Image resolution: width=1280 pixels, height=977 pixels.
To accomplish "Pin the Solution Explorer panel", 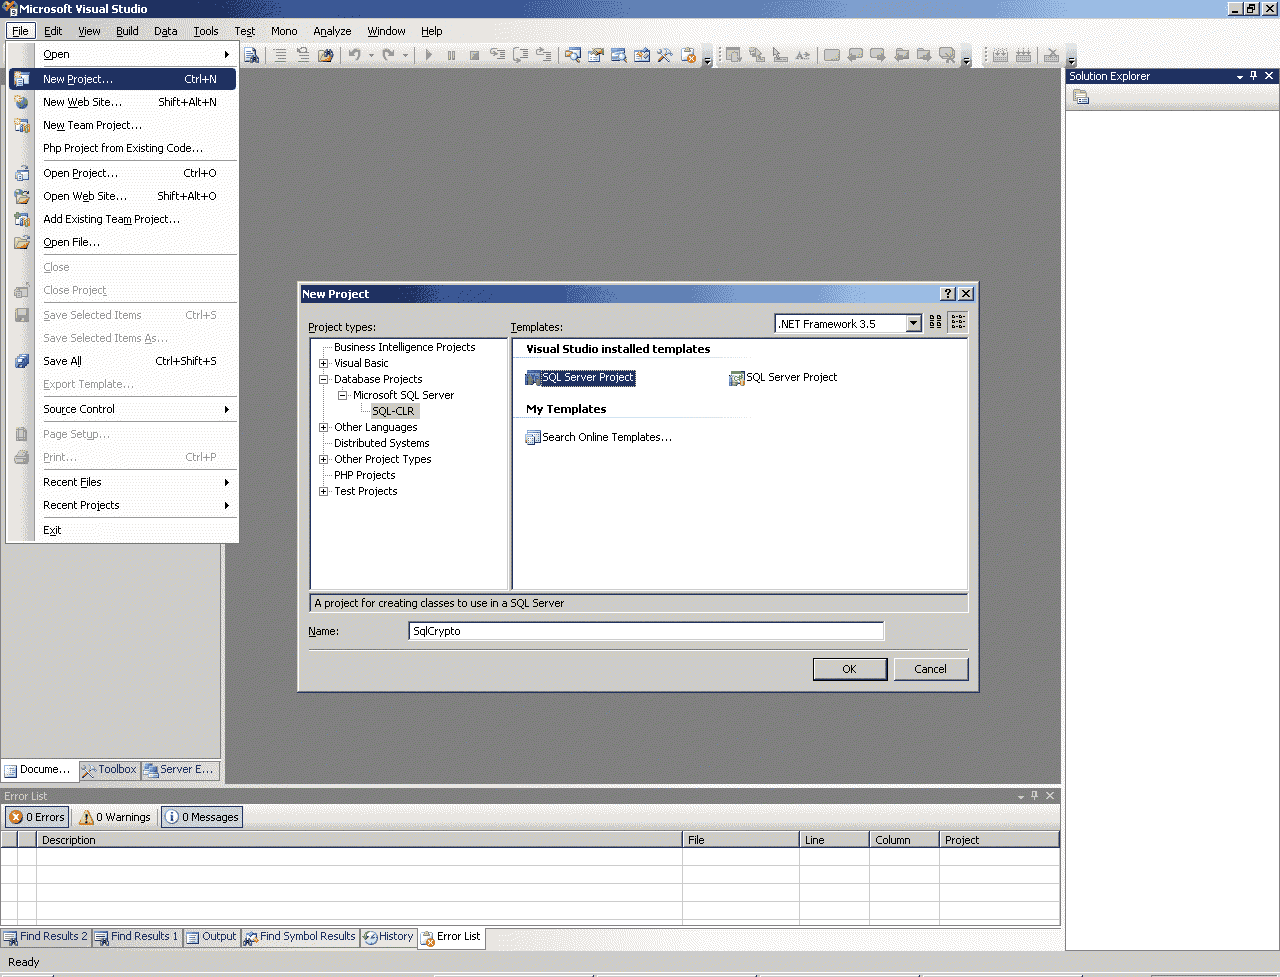I will [x=1254, y=76].
